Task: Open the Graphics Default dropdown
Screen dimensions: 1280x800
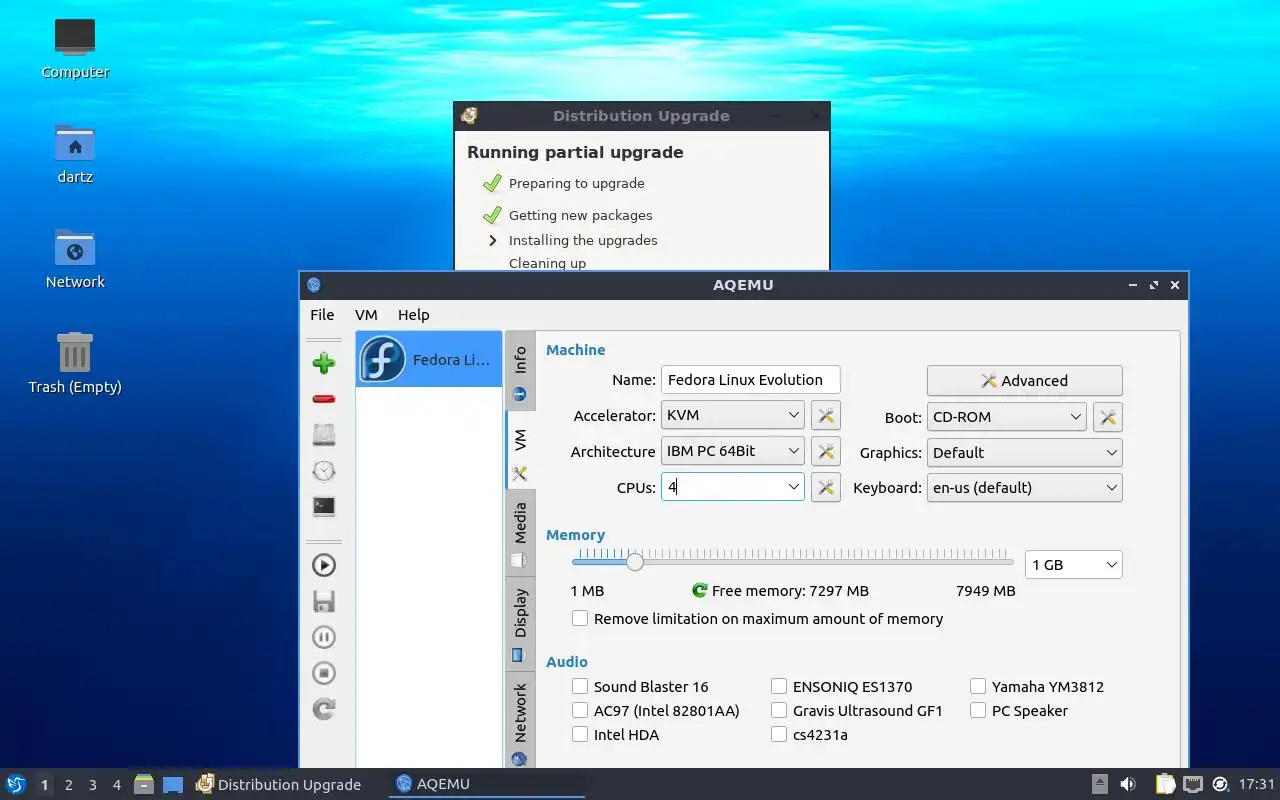Action: pyautogui.click(x=1025, y=452)
